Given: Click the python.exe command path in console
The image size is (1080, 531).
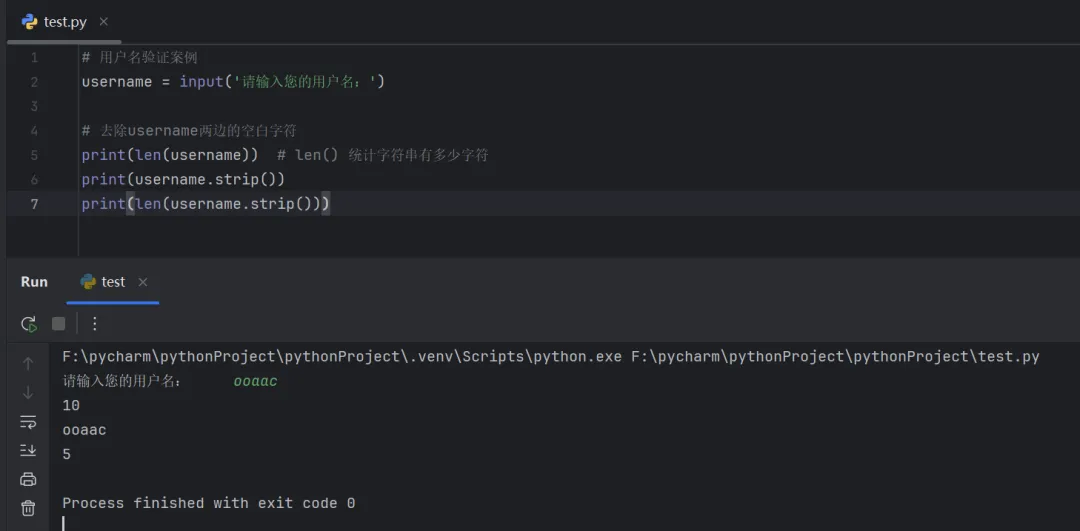Looking at the screenshot, I should coord(342,357).
